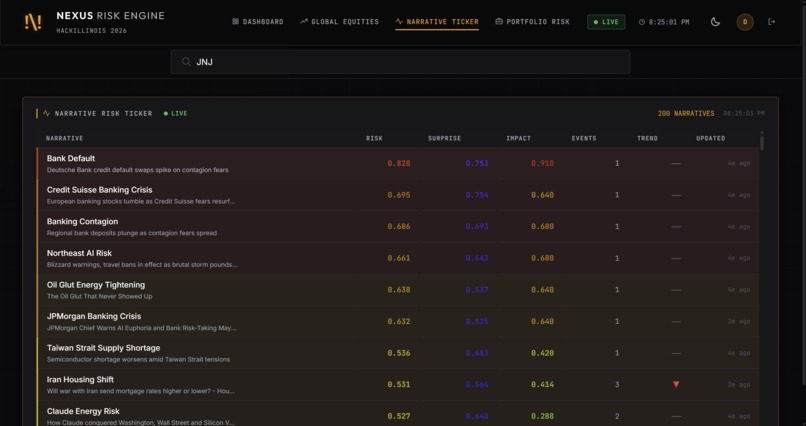Select Taiwan Strait Supply Shortage narrative

[x=398, y=353]
